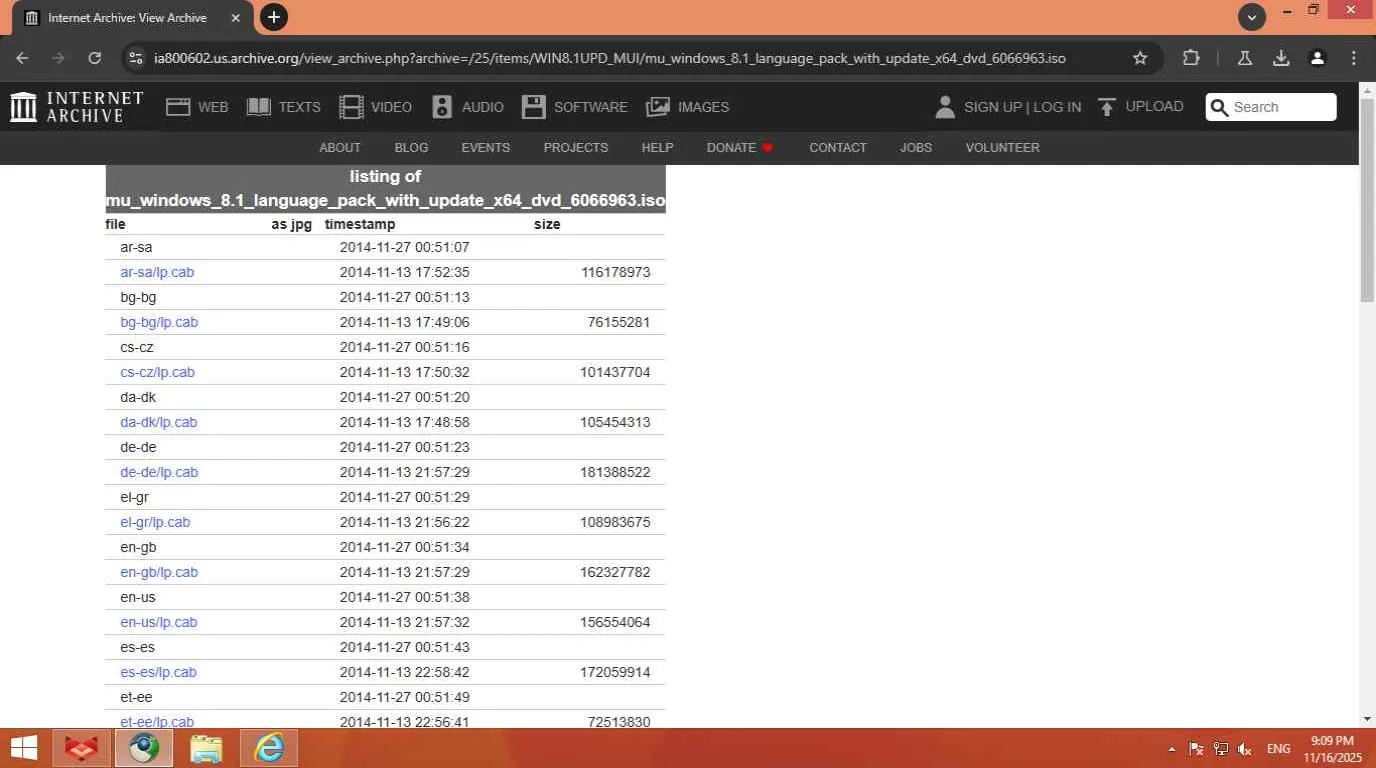This screenshot has height=768, width=1376.
Task: Open the Windows Start button
Action: 24,748
